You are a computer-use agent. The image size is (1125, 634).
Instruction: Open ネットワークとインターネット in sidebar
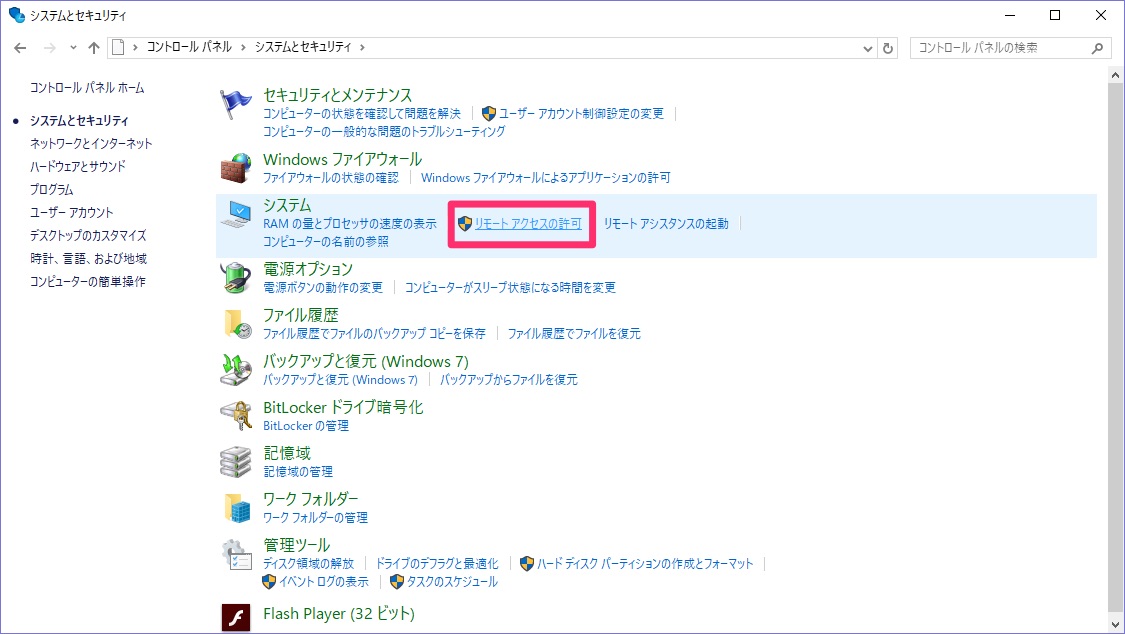tap(91, 143)
